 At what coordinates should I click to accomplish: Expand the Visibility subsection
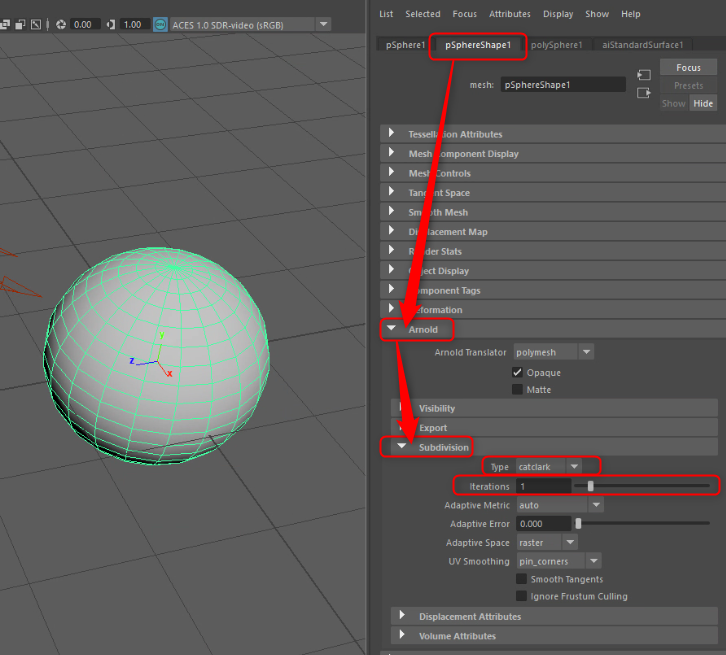(554, 408)
